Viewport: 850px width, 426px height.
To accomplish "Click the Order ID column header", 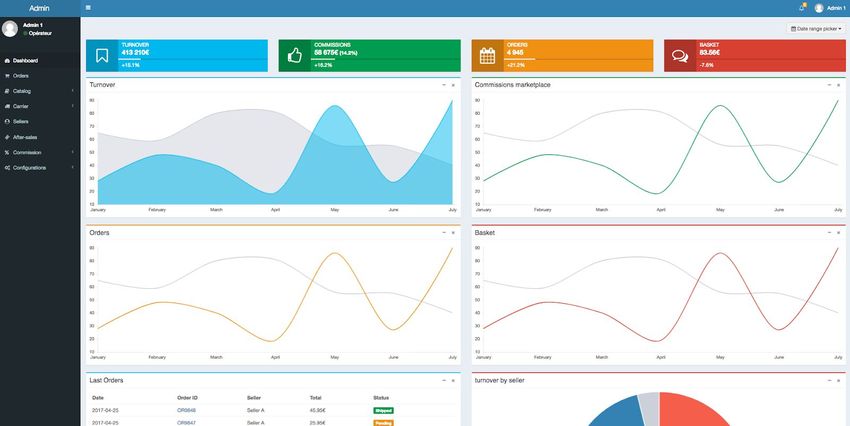I will point(187,398).
